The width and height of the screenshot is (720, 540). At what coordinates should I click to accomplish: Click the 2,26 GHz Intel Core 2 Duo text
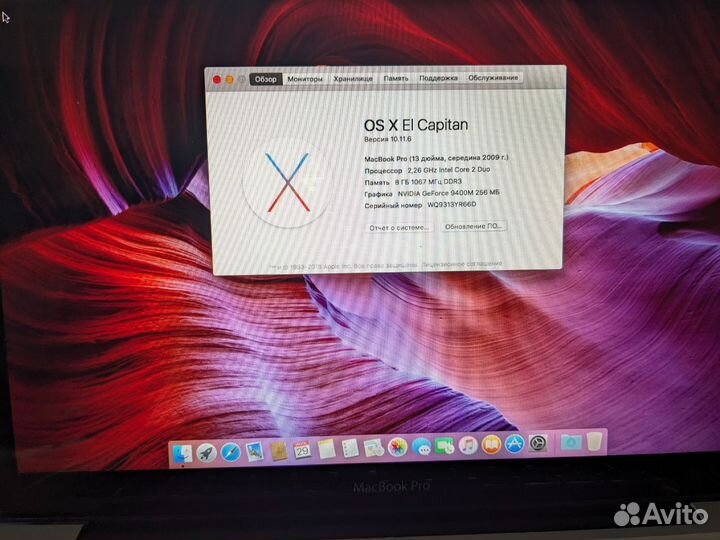[x=449, y=170]
